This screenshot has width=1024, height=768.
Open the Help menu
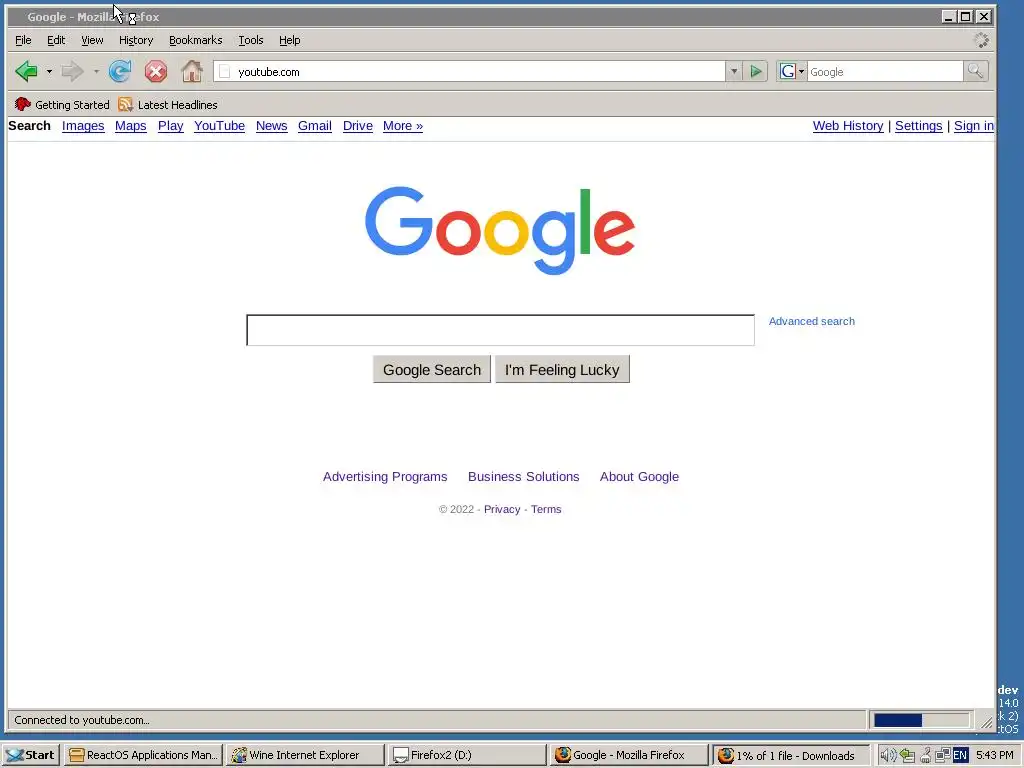tap(289, 40)
